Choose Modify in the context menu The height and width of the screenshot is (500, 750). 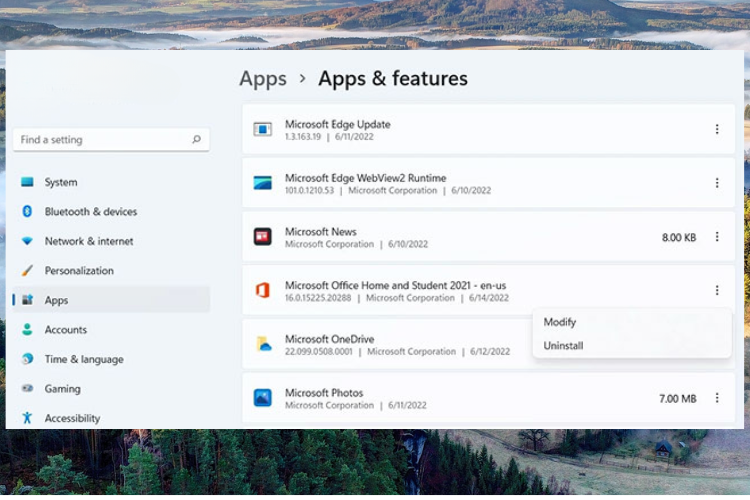pos(560,322)
